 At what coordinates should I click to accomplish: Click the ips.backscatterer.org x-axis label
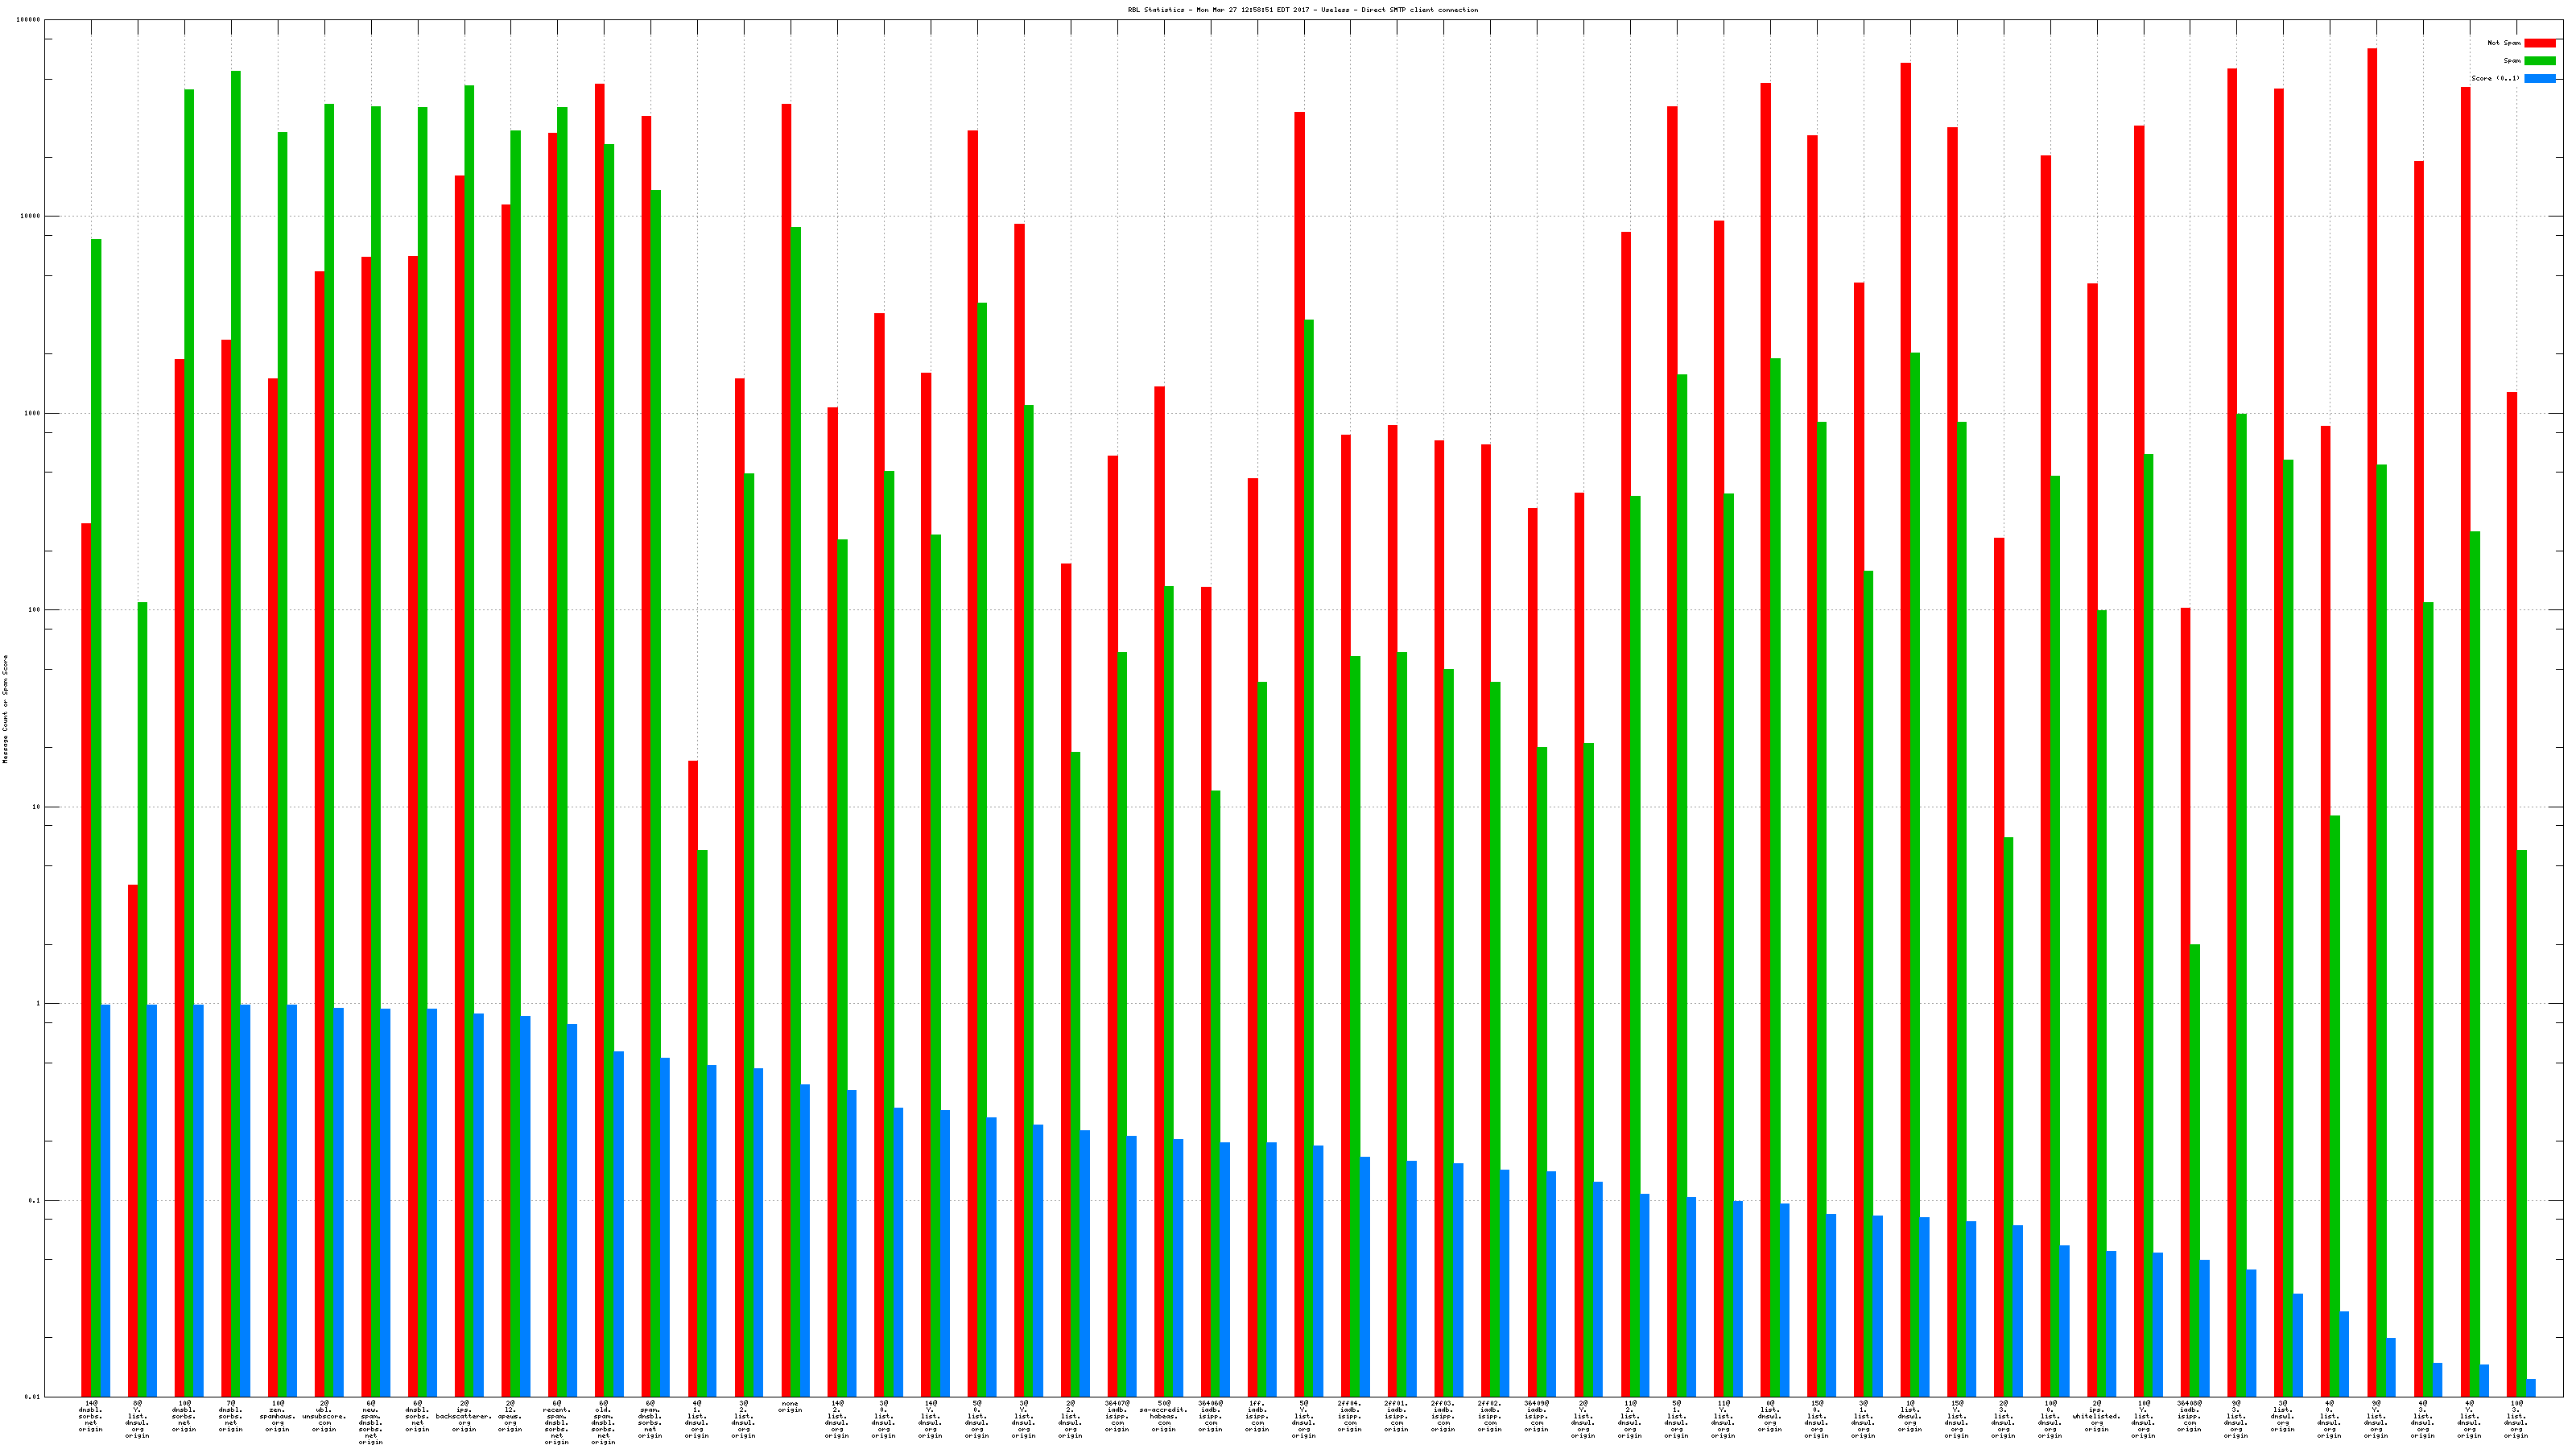click(x=464, y=1416)
